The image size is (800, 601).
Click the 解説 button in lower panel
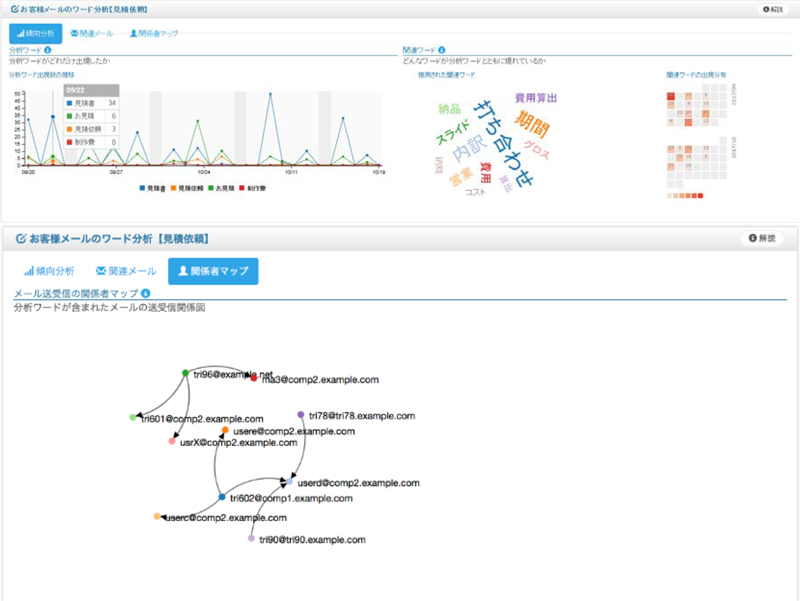point(762,238)
